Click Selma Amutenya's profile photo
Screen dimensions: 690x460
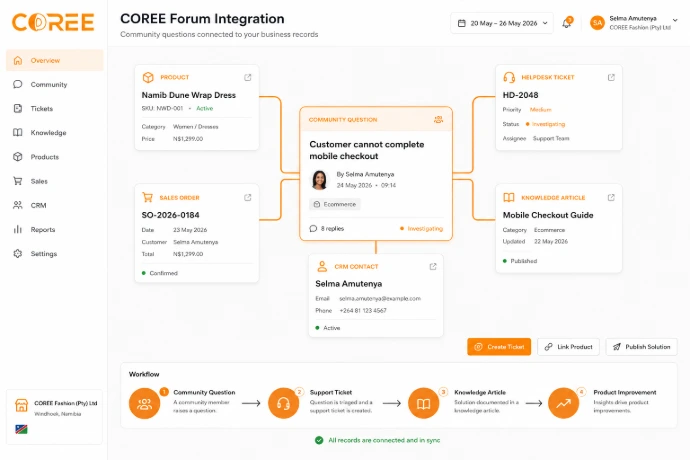pos(319,180)
